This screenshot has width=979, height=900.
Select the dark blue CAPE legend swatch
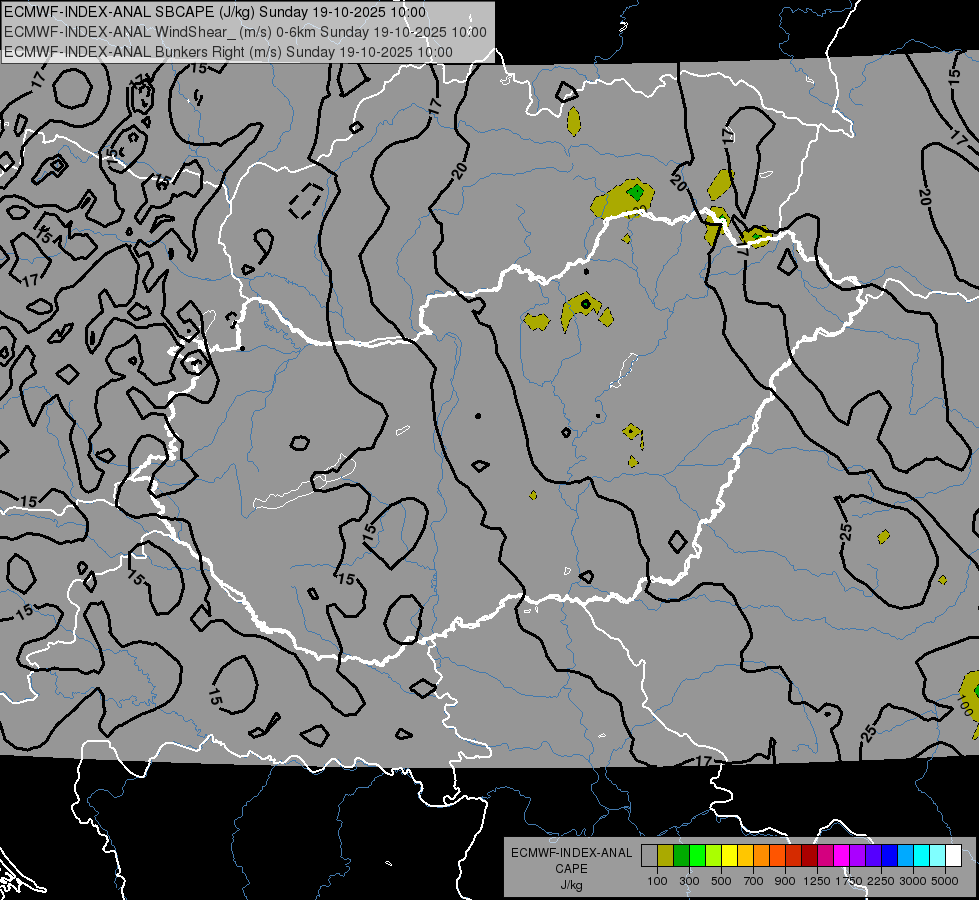[x=890, y=855]
